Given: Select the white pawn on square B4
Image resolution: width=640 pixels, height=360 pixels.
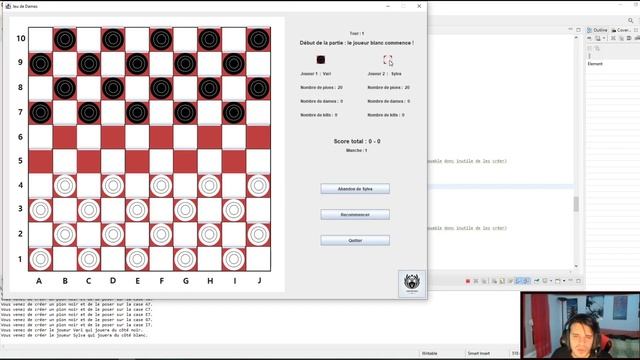Looking at the screenshot, I should [x=64, y=186].
